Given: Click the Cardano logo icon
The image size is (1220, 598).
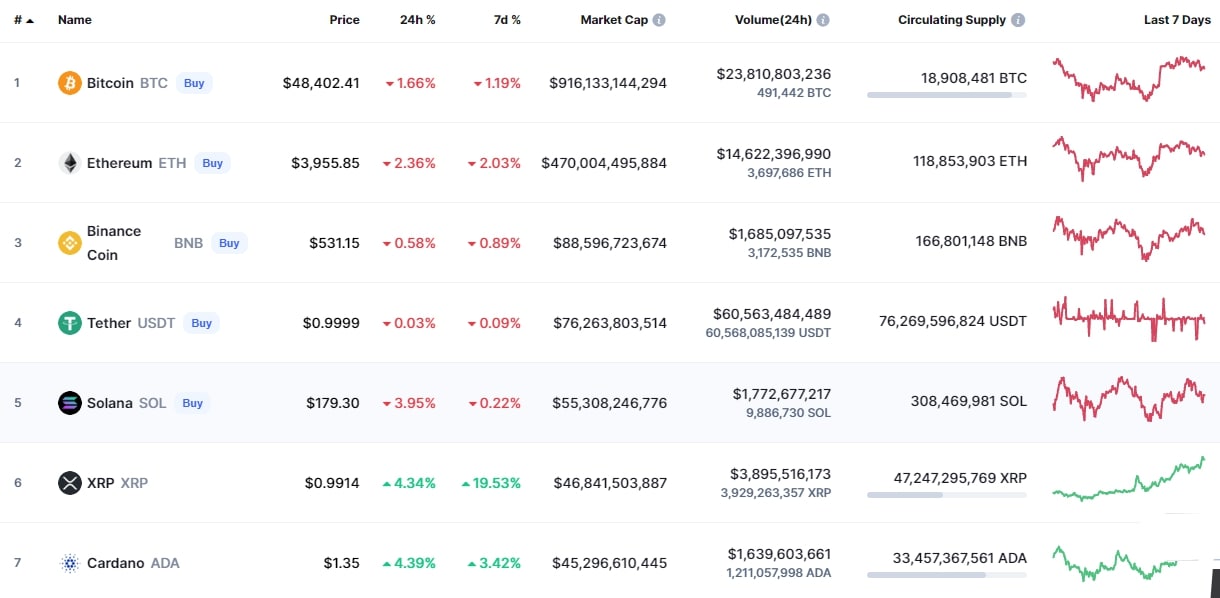Looking at the screenshot, I should [x=70, y=563].
